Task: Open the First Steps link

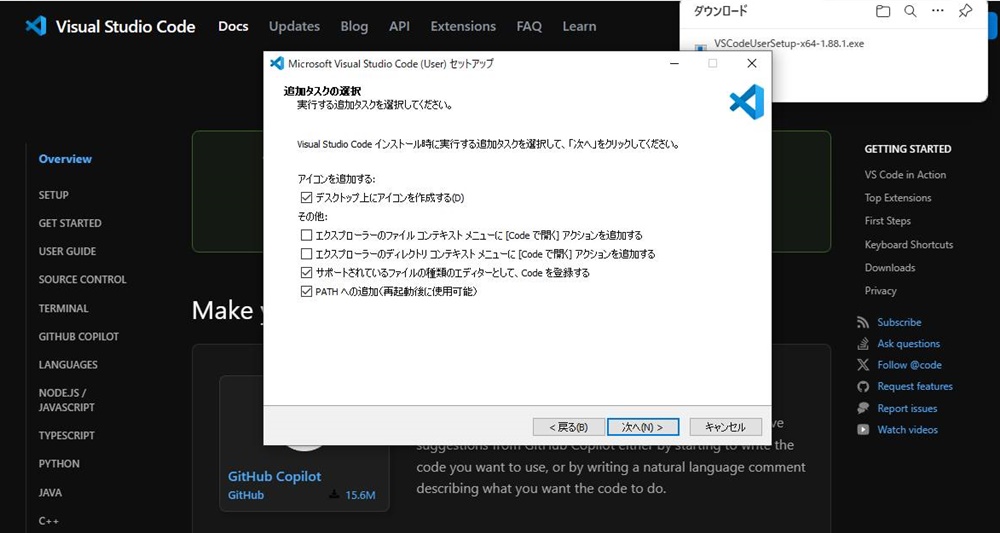Action: [x=888, y=221]
